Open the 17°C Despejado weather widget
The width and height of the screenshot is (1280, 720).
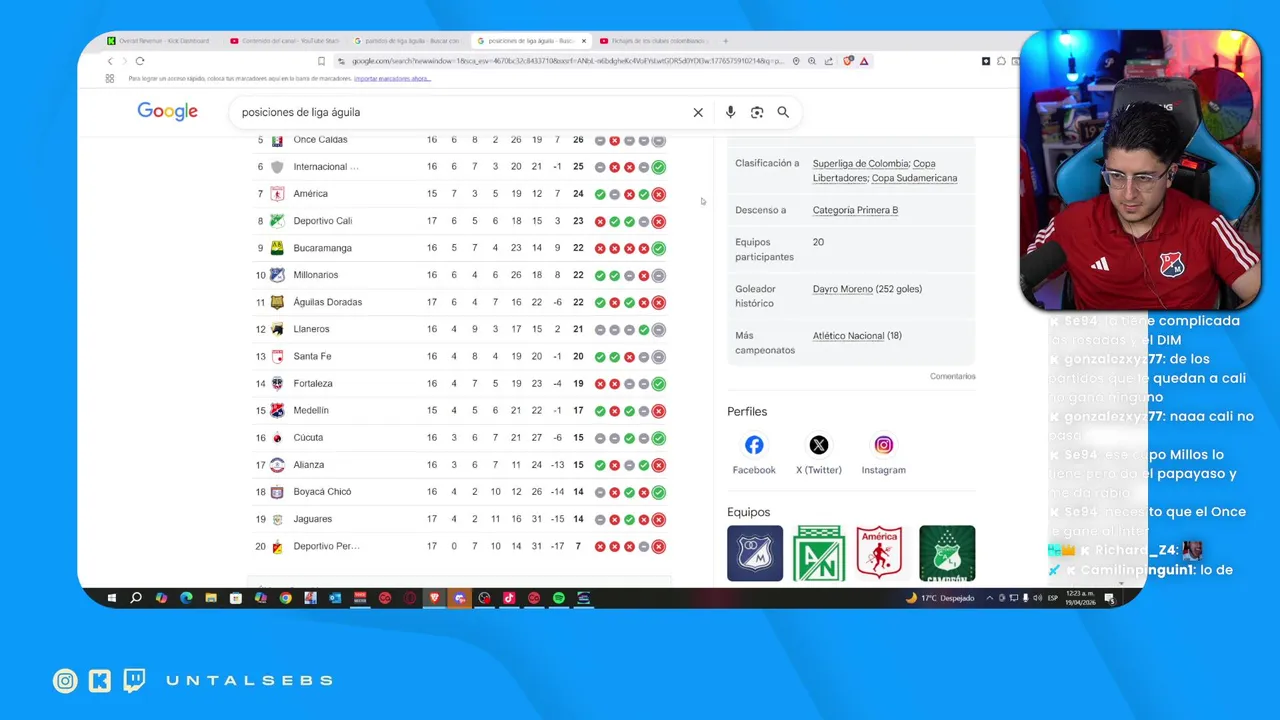click(x=940, y=598)
